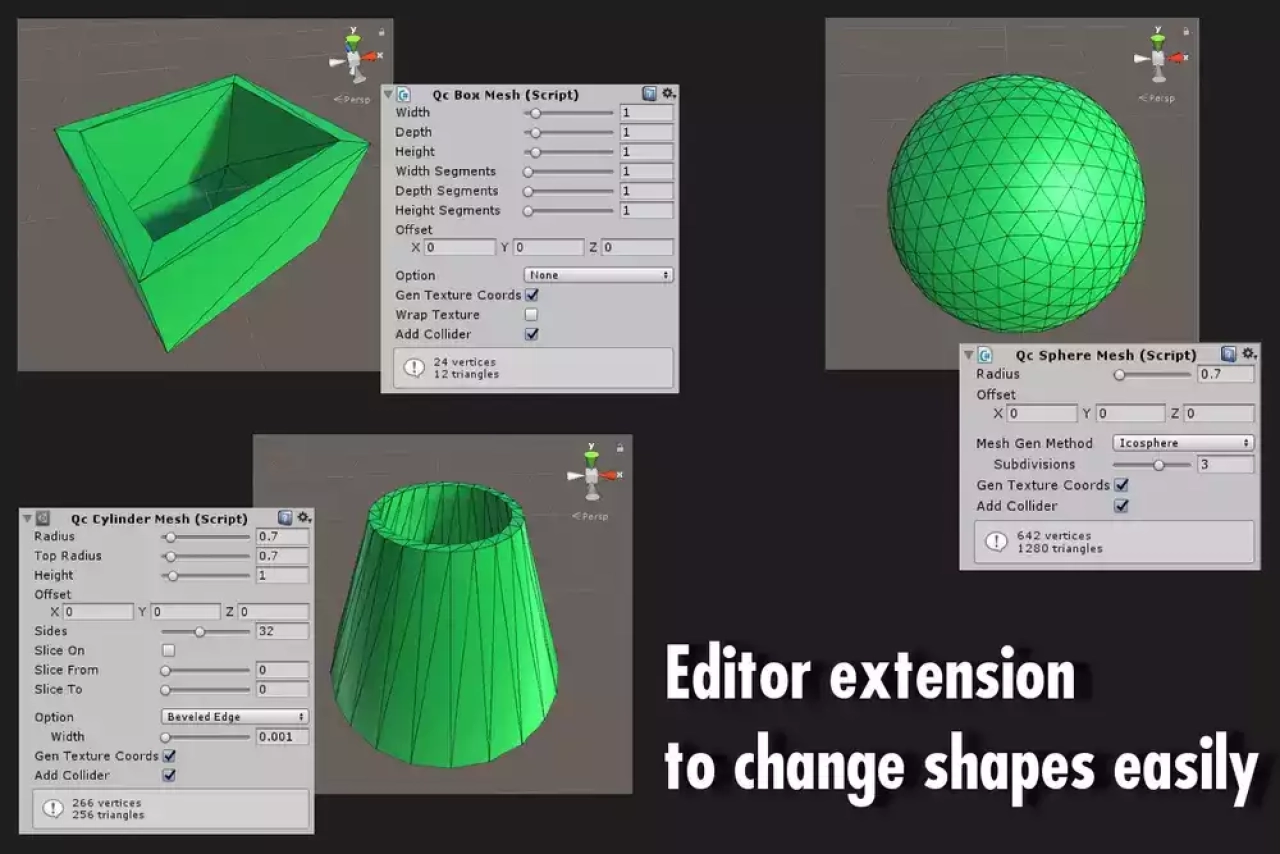Viewport: 1280px width, 854px height.
Task: Open Option dropdown showing None in Box Mesh
Action: pos(598,275)
